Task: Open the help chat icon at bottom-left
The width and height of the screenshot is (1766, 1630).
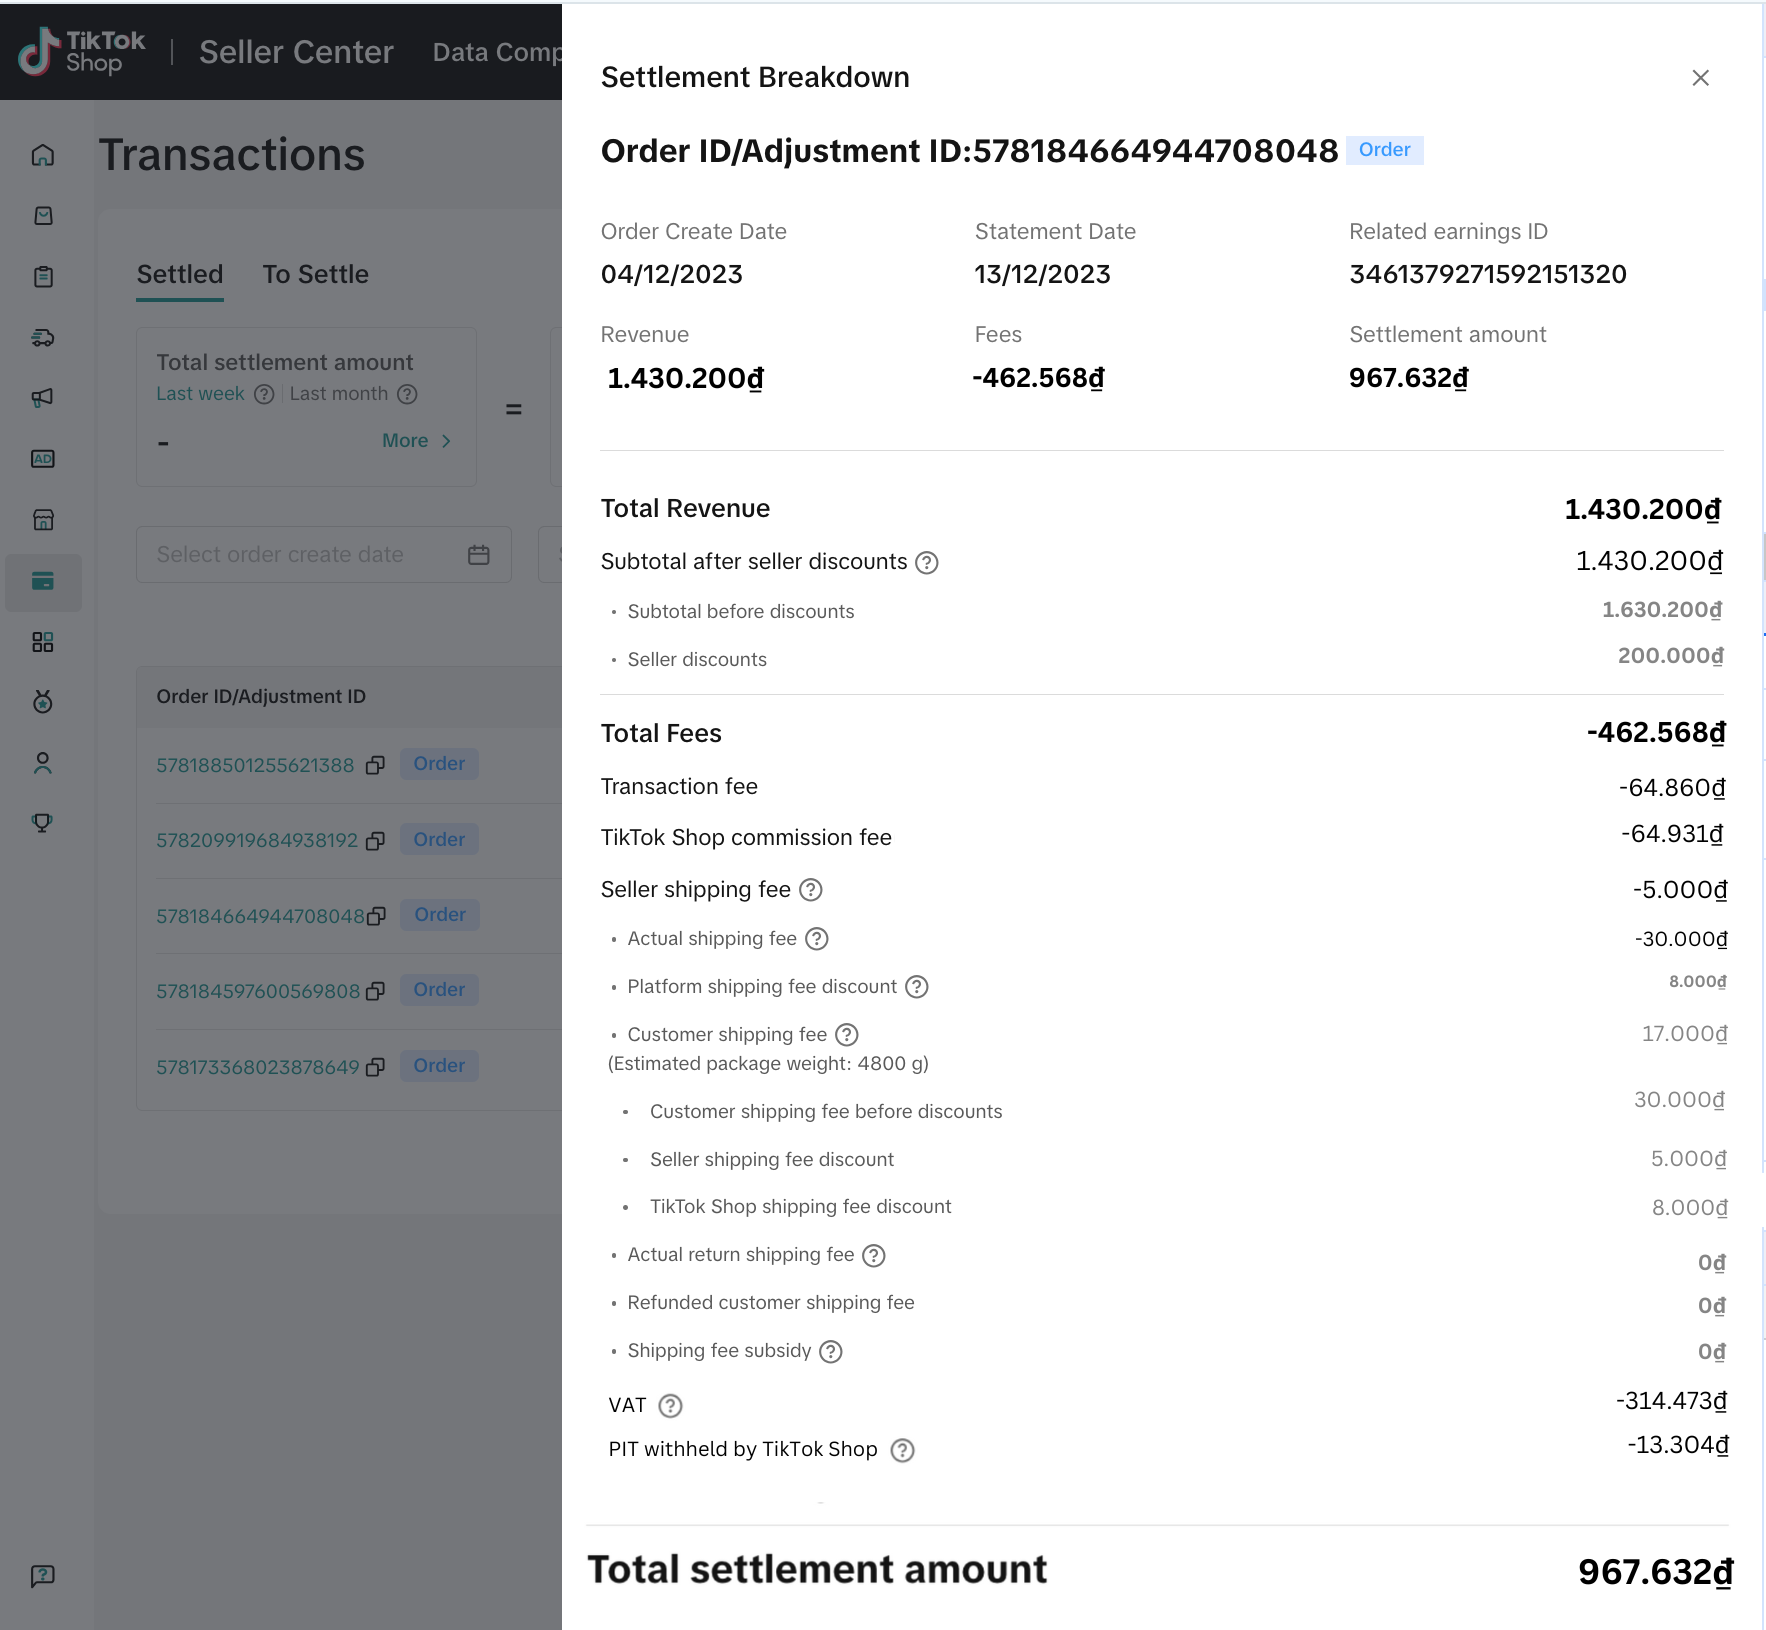Action: (x=43, y=1576)
